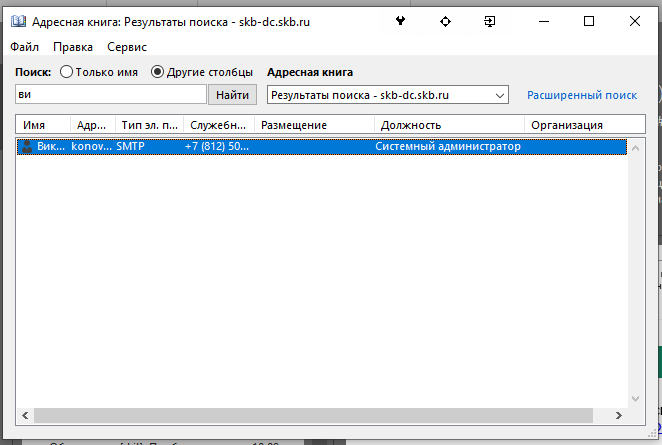
Task: Click the 'Адр...' column header
Action: point(93,125)
